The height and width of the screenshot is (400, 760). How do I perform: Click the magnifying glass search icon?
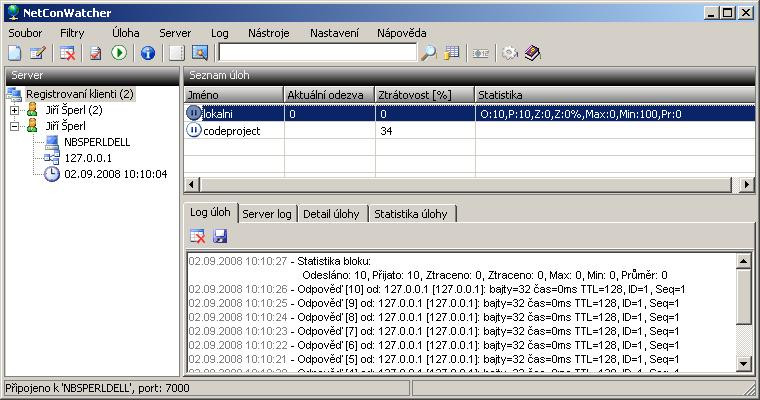coord(428,53)
